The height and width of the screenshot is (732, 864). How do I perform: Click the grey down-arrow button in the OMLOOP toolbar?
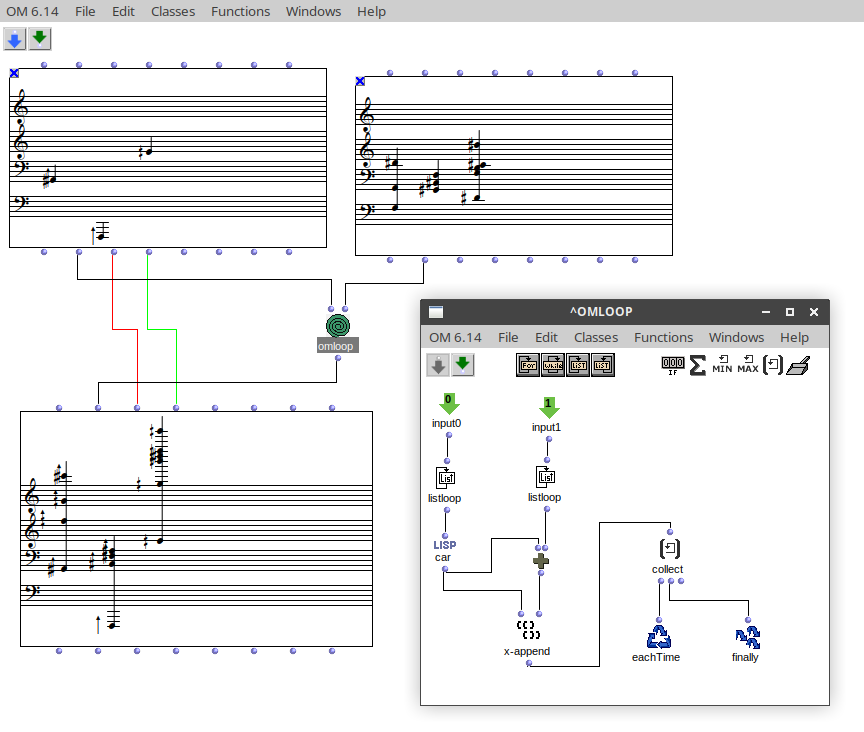point(438,365)
